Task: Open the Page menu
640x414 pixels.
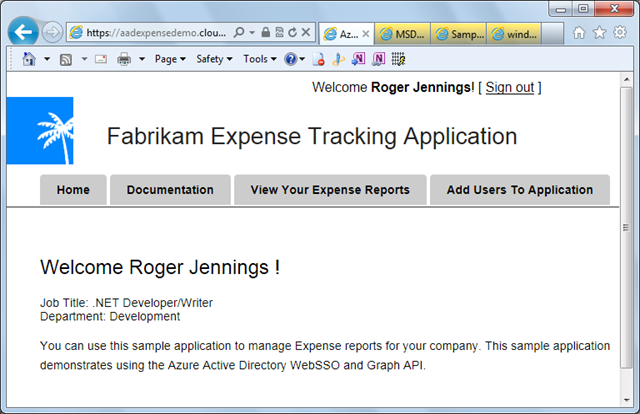Action: (x=170, y=59)
